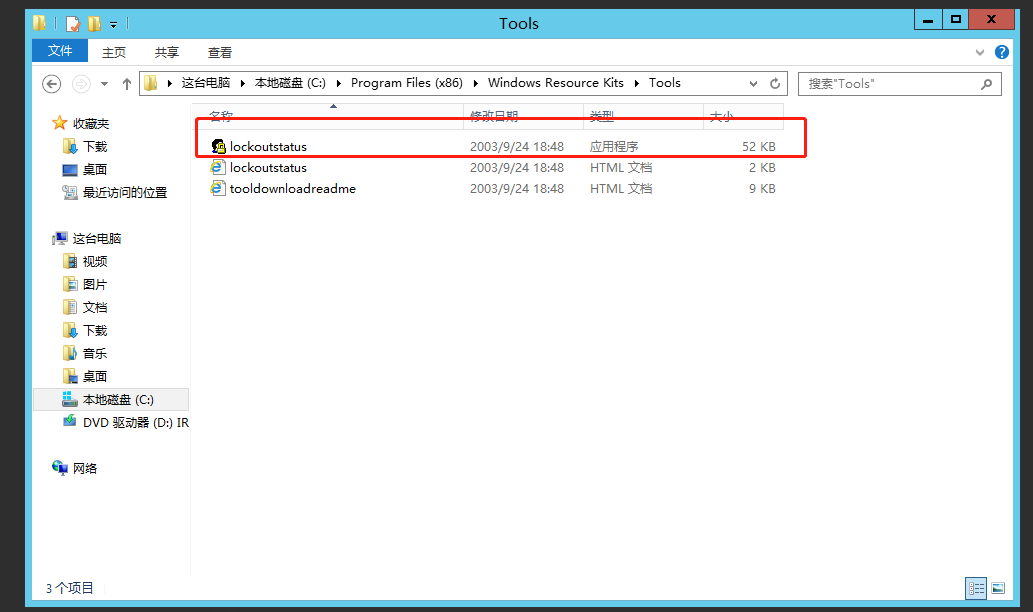1033x612 pixels.
Task: Open 桌面 under 收藏夹
Action: (x=95, y=169)
